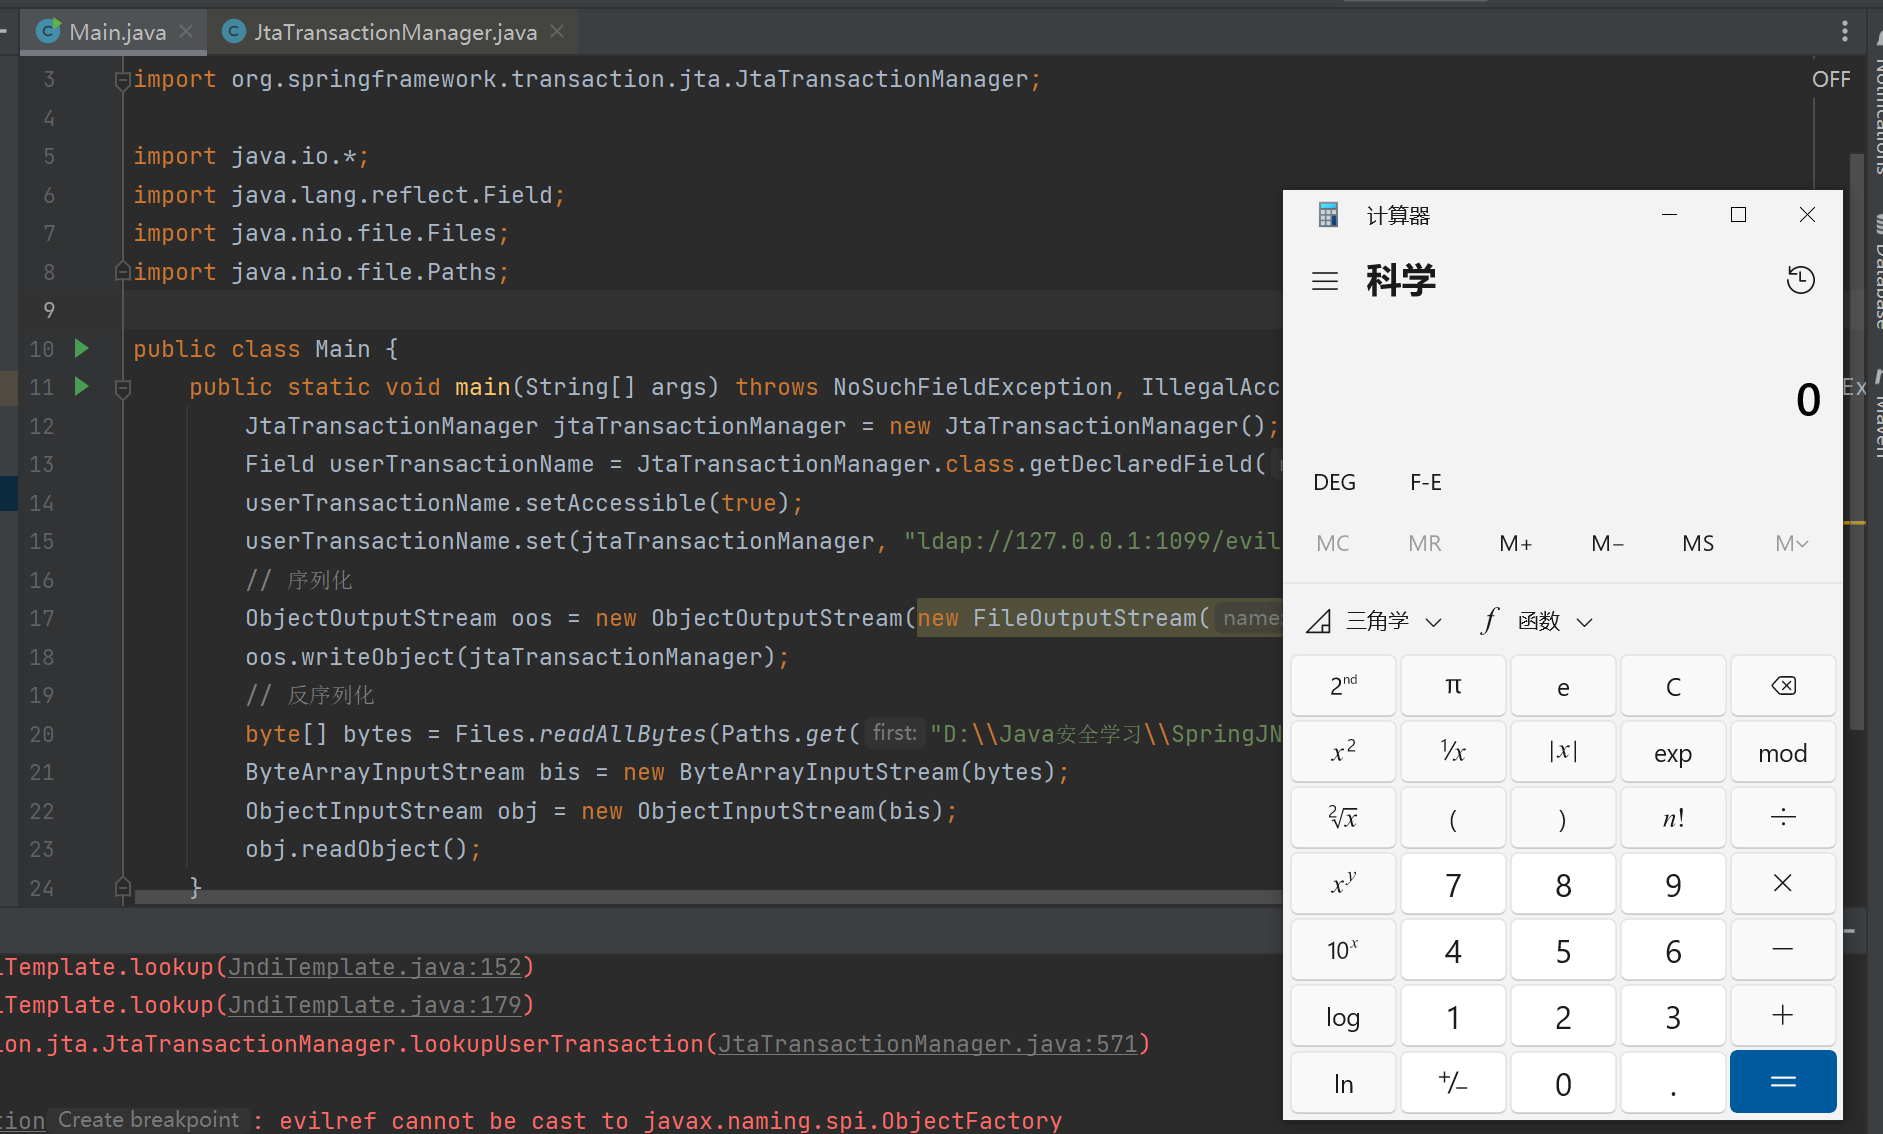Click the M+ memory add key
The image size is (1883, 1134).
coord(1516,543)
